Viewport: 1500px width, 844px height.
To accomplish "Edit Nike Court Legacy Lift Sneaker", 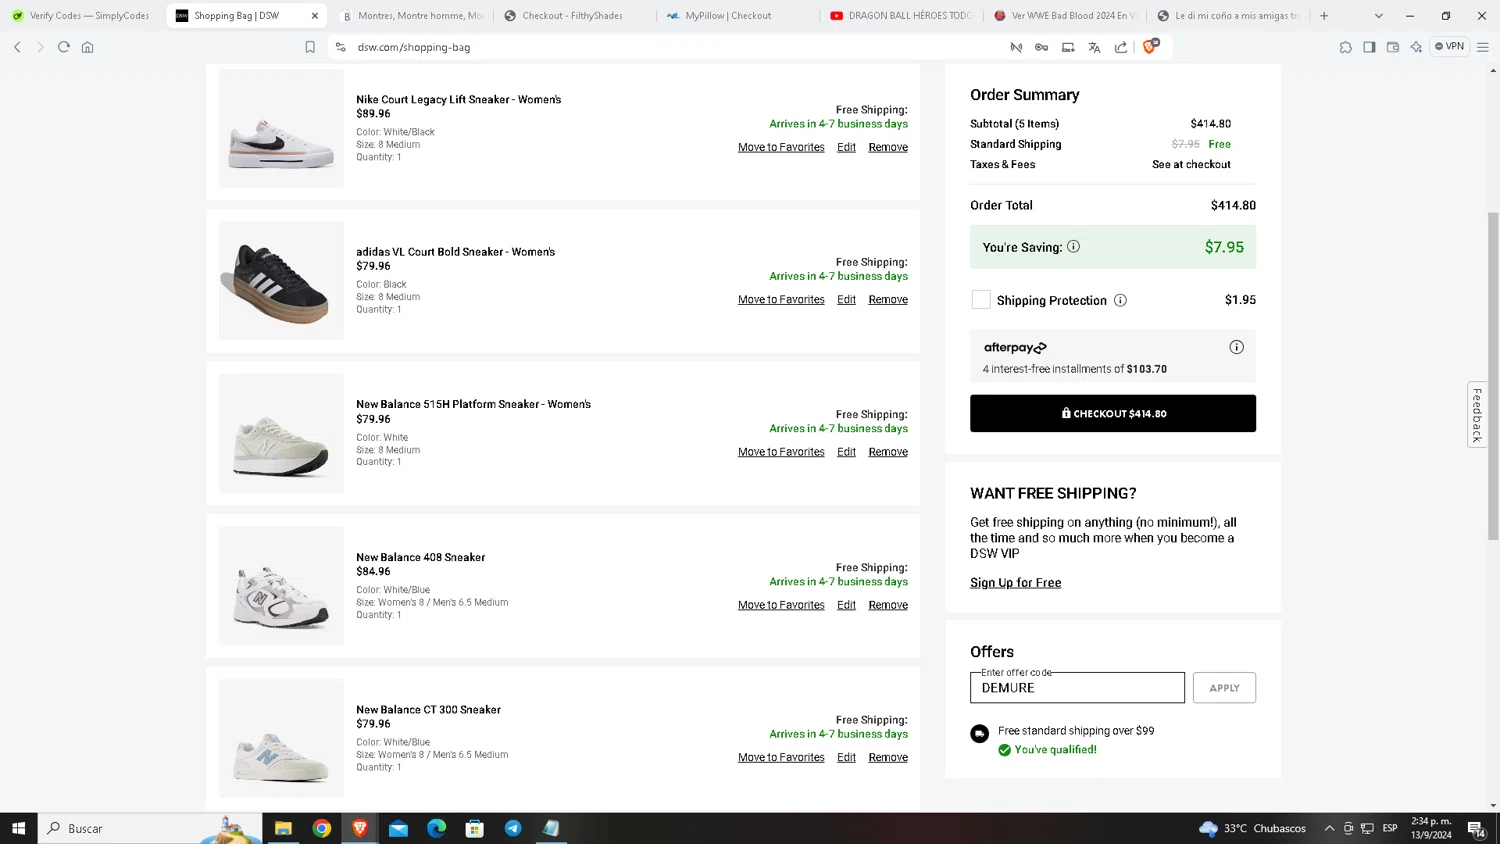I will [x=846, y=147].
